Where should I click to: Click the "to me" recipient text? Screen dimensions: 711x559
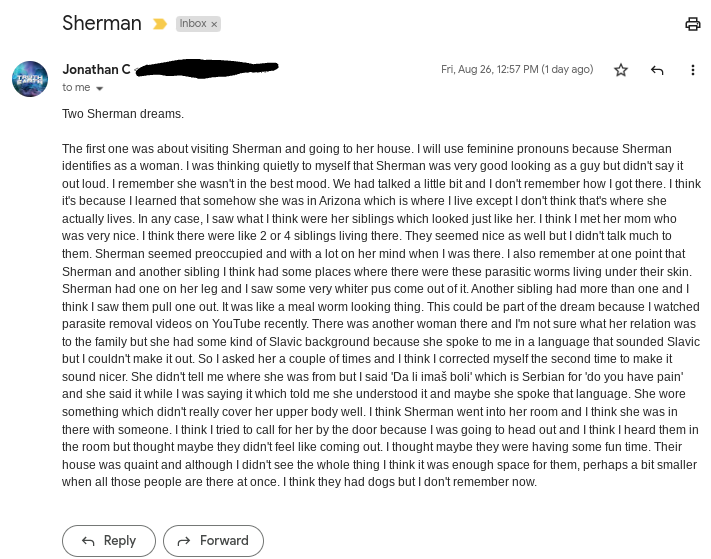(76, 88)
